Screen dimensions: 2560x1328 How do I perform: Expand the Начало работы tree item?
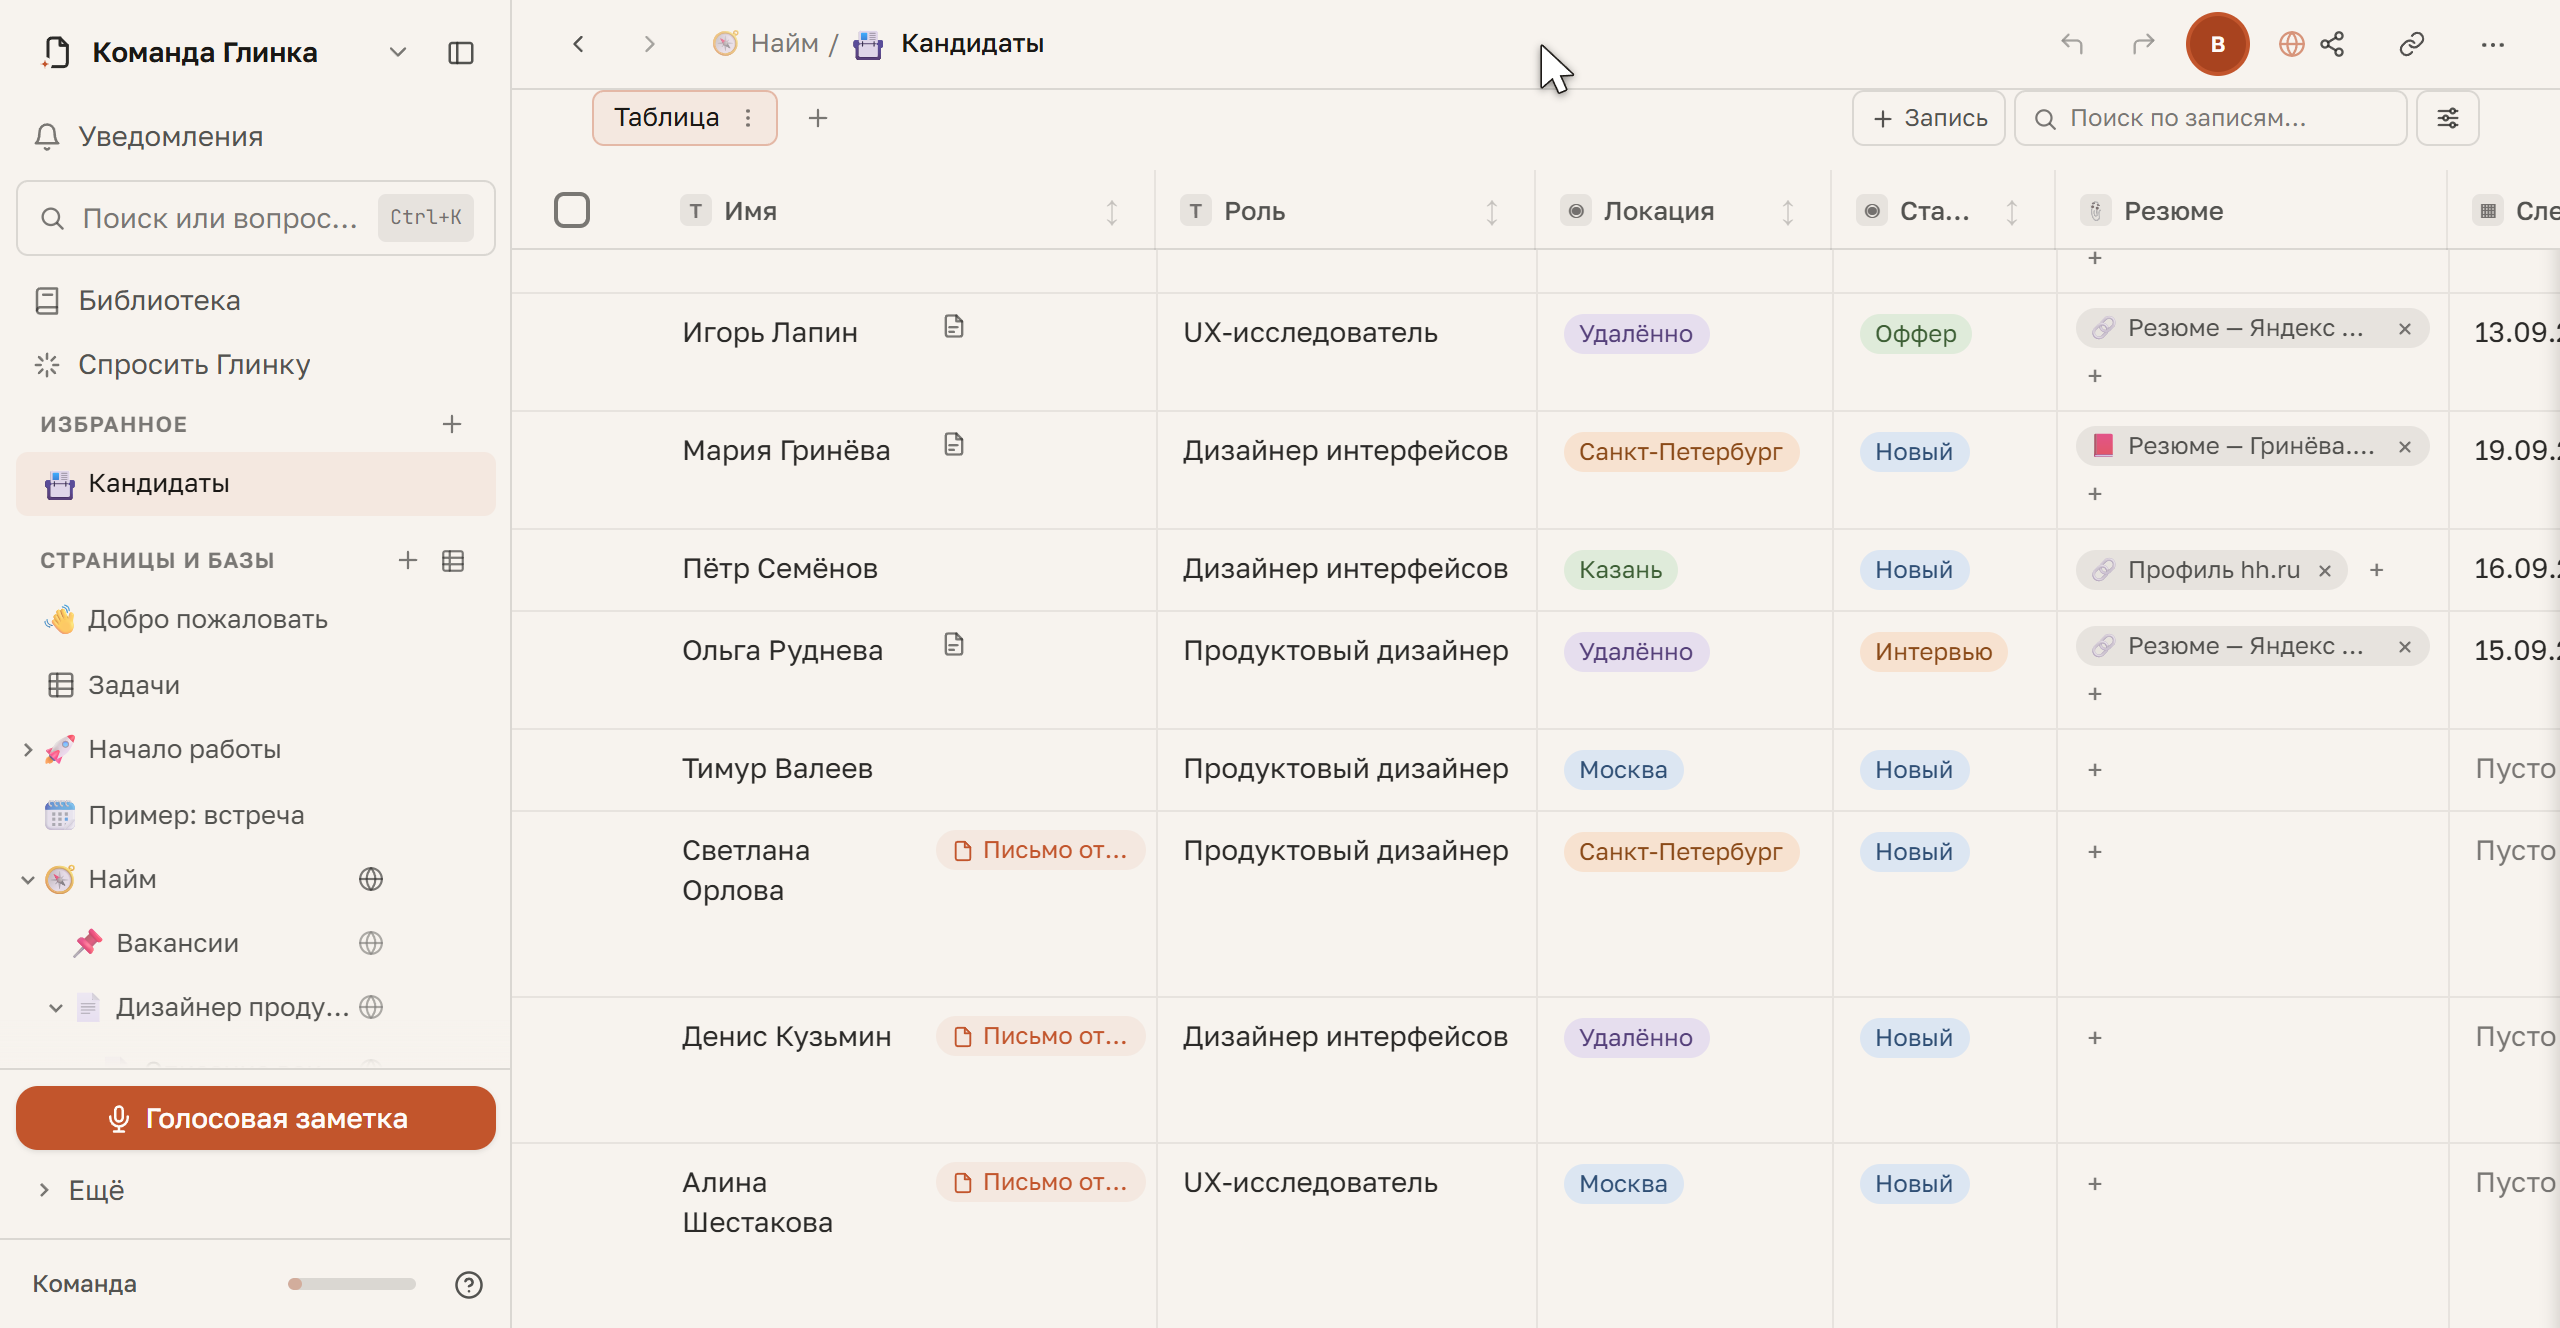(x=28, y=749)
